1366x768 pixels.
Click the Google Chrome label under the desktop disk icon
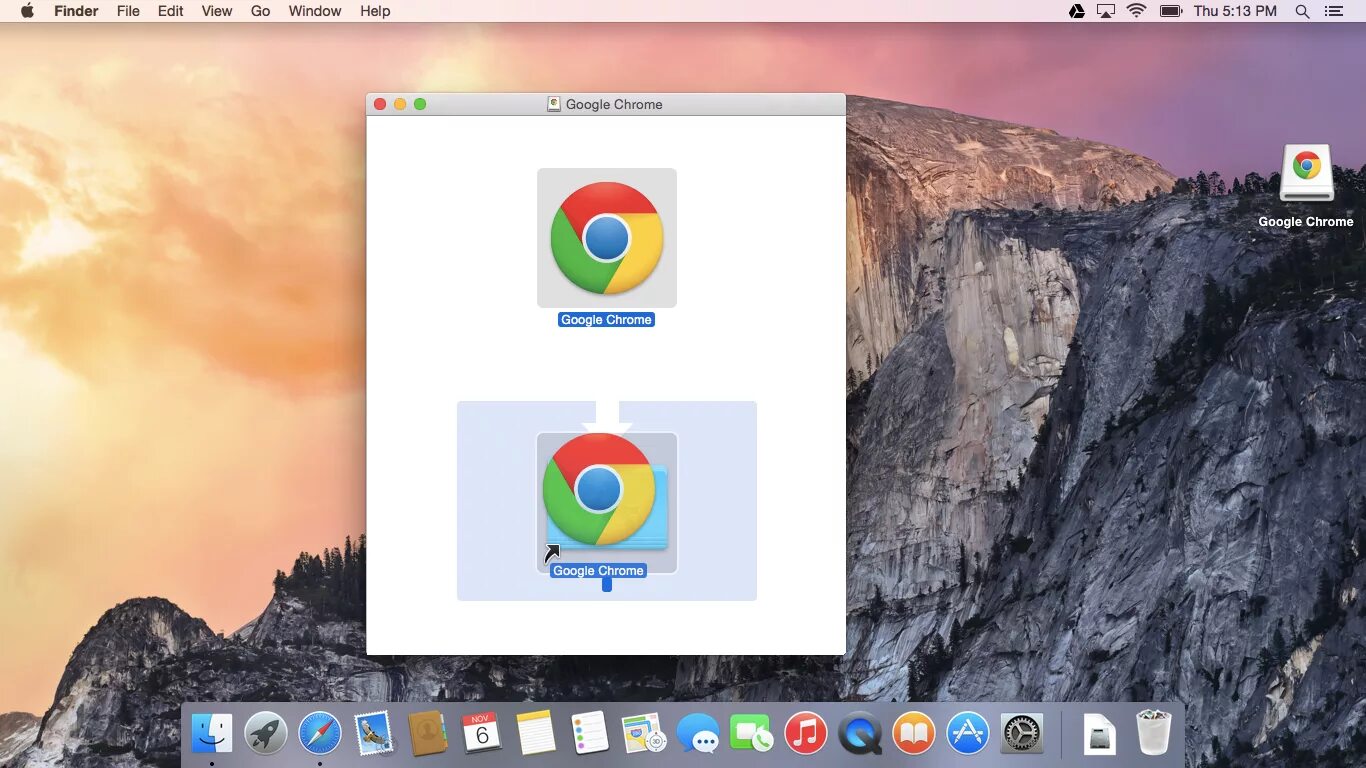pyautogui.click(x=1306, y=222)
